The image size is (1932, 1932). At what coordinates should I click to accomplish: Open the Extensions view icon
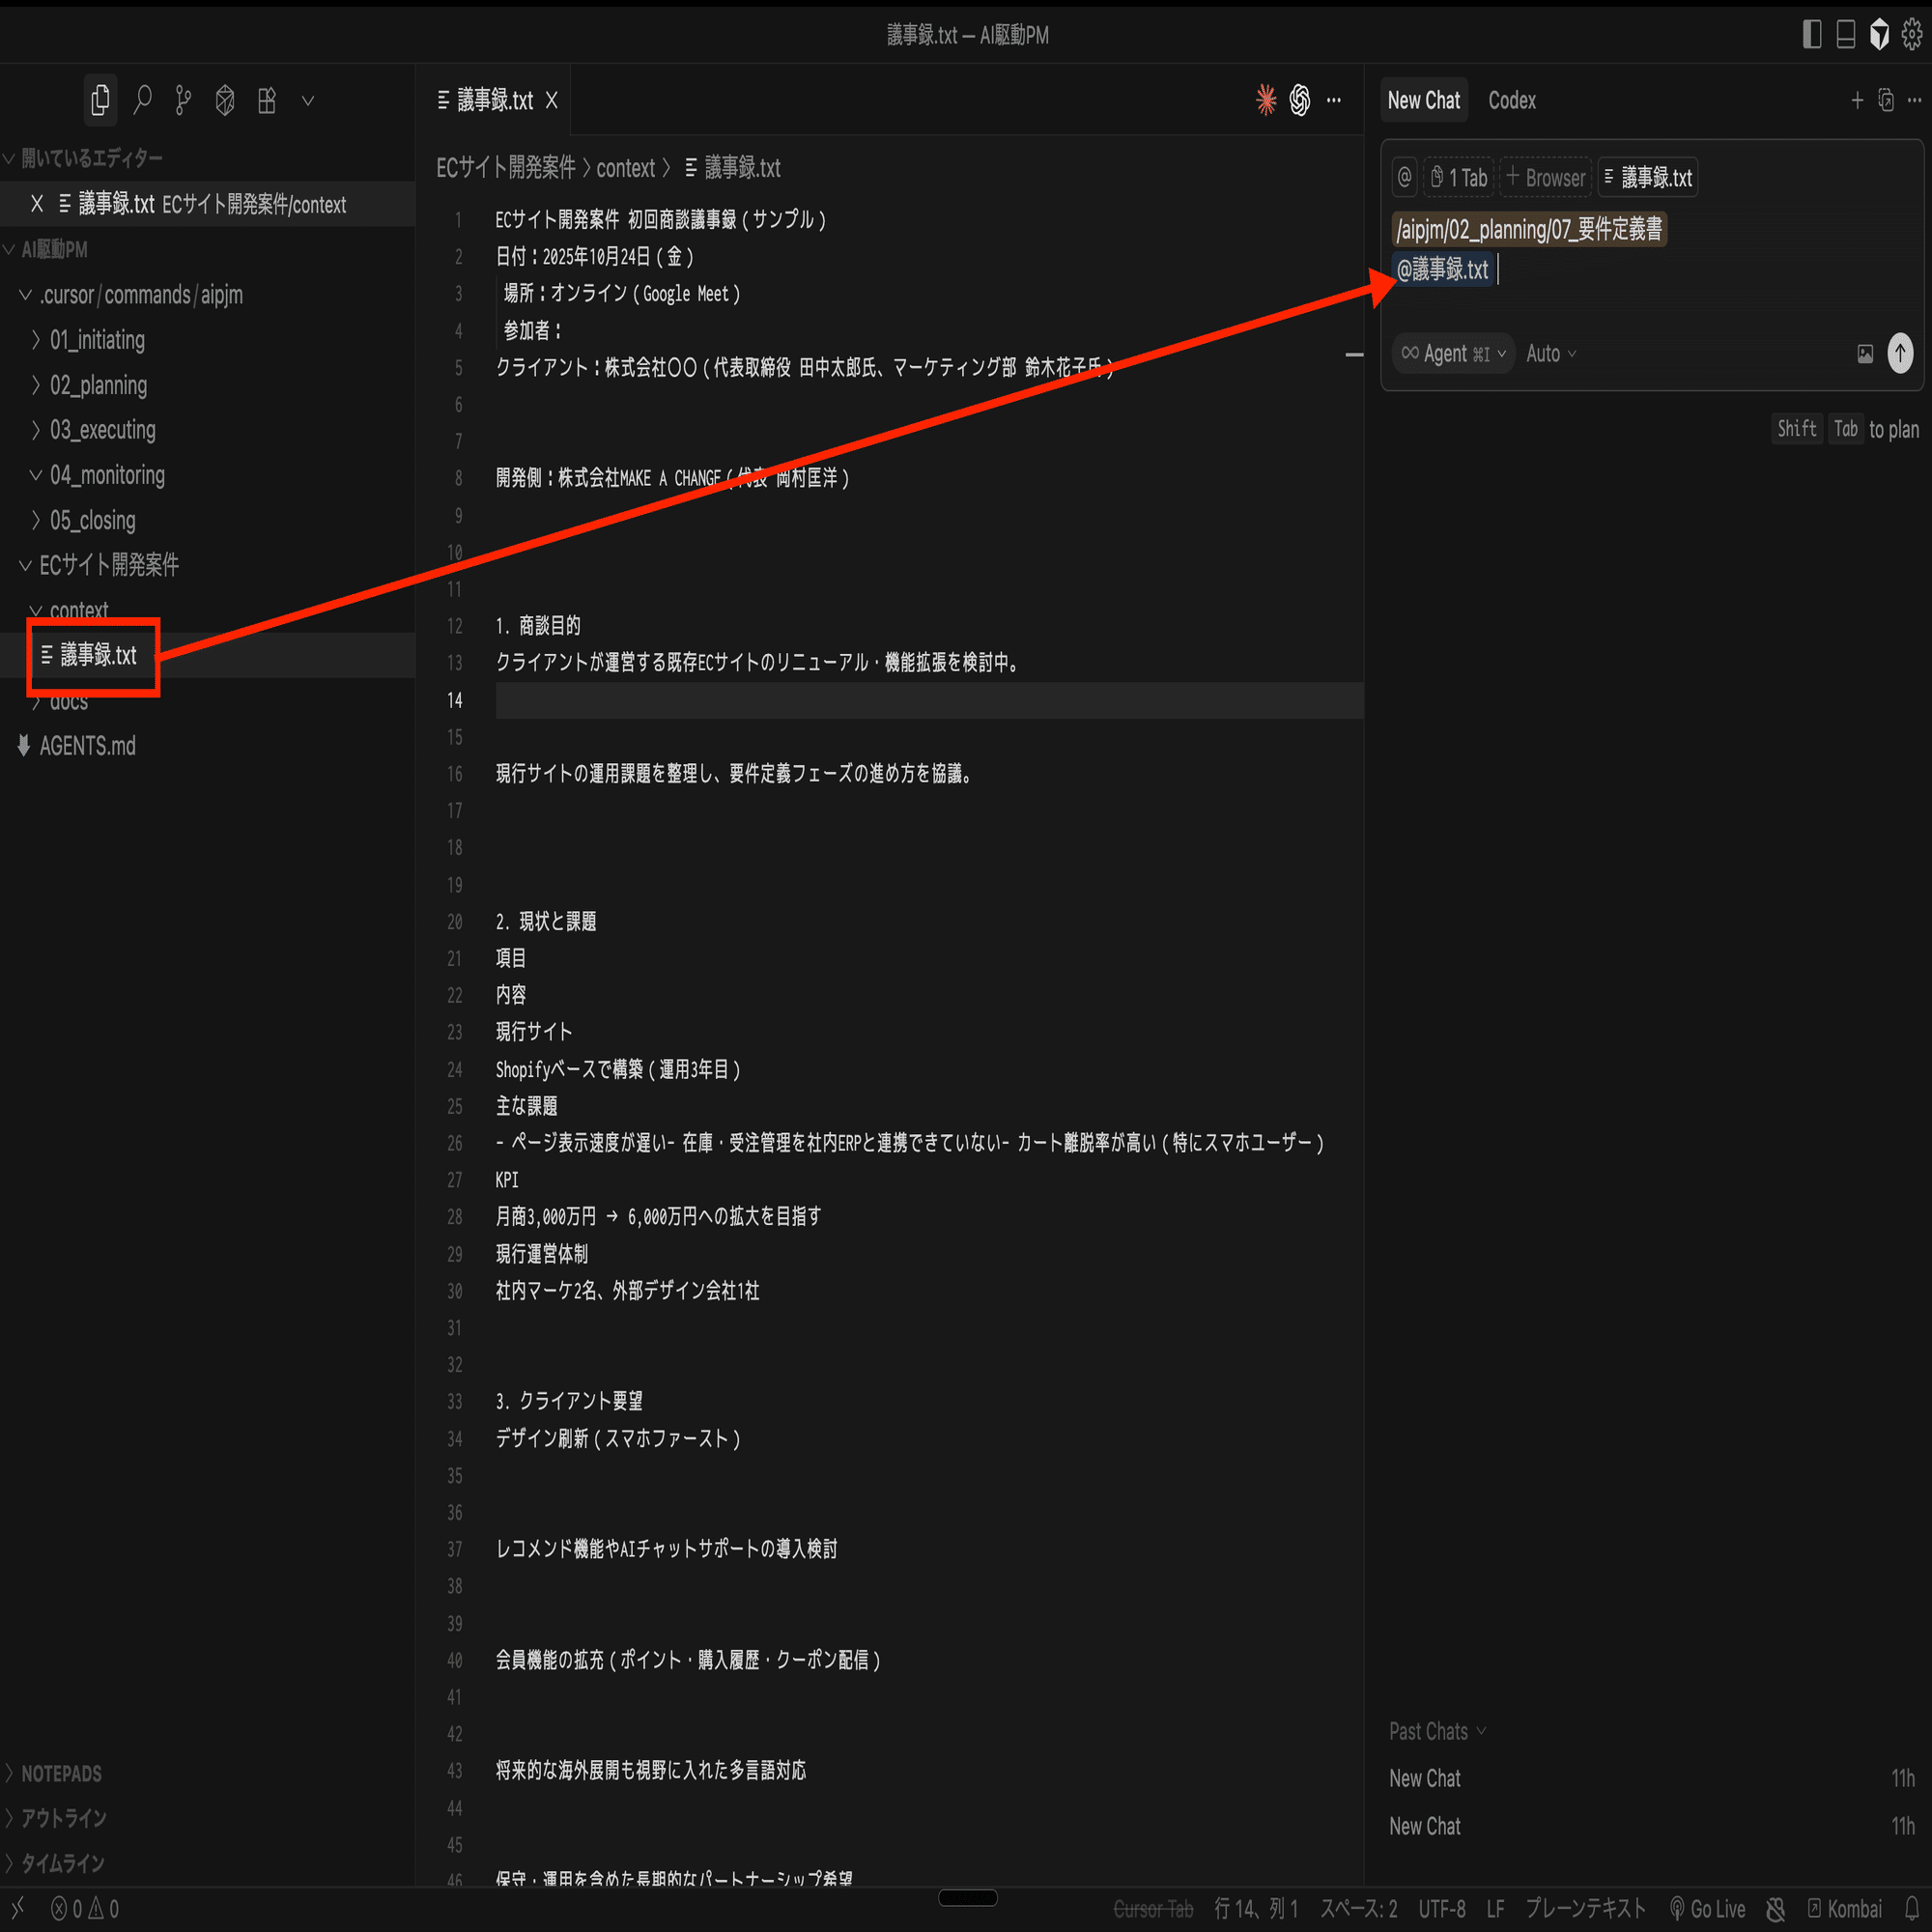[266, 100]
